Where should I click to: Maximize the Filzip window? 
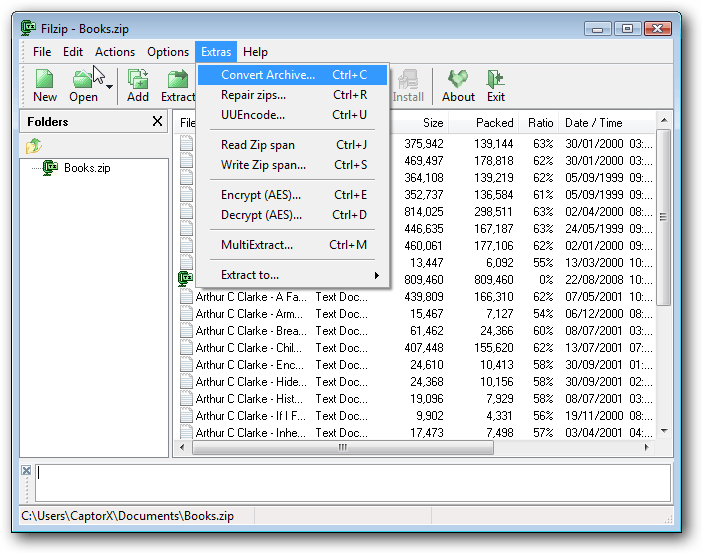[627, 29]
